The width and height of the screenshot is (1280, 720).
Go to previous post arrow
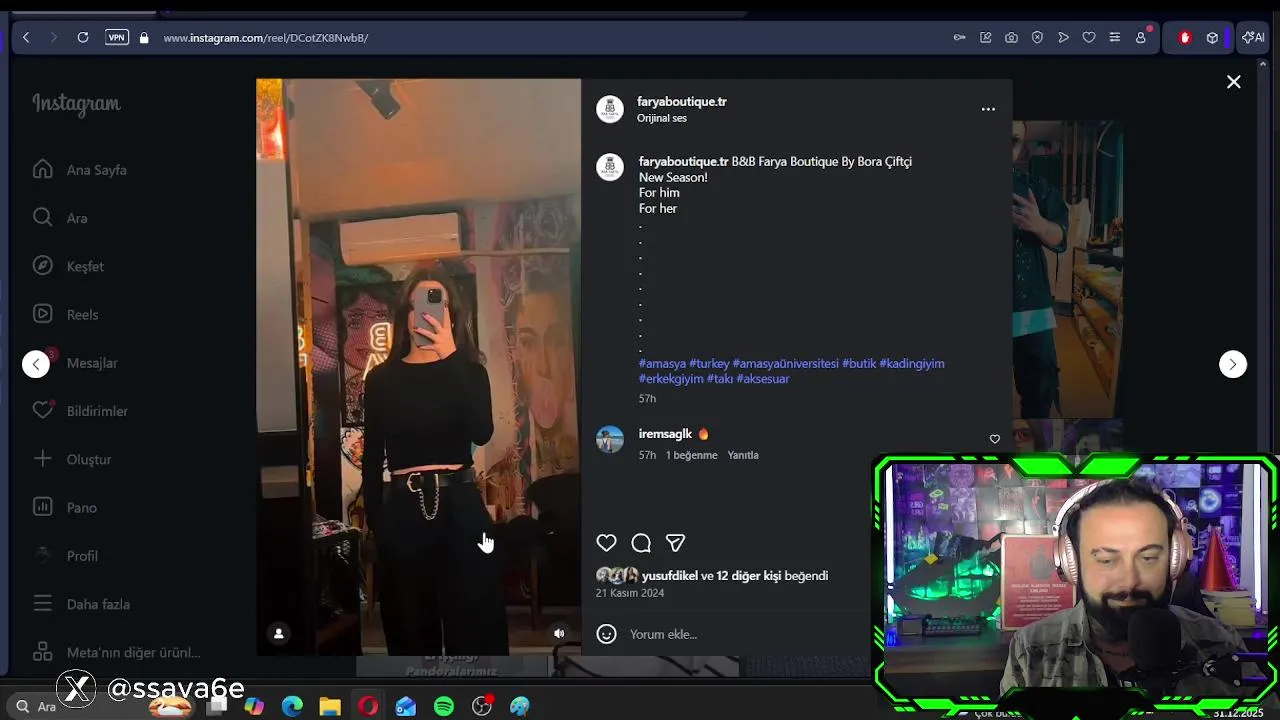pos(36,364)
